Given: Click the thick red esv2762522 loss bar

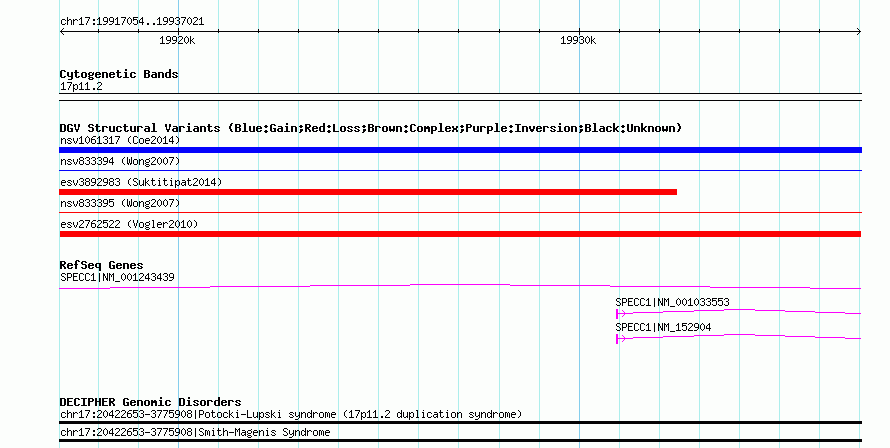Looking at the screenshot, I should 460,234.
